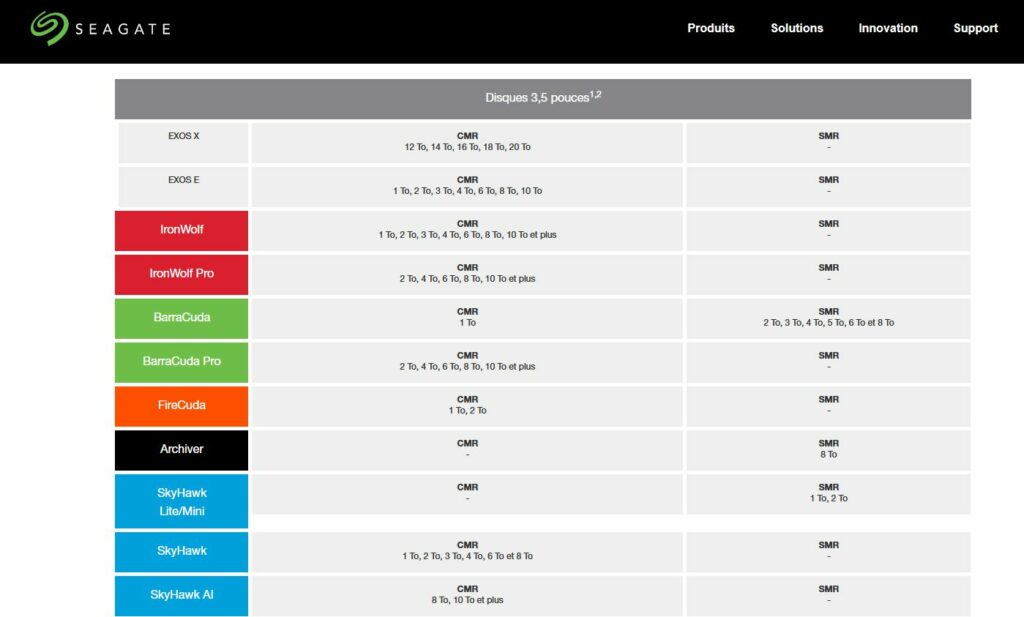Click BarraCuda SMR capacities '2 To, 3 To, 4 To, 5 To, 6 To et 8 To'

tap(829, 323)
